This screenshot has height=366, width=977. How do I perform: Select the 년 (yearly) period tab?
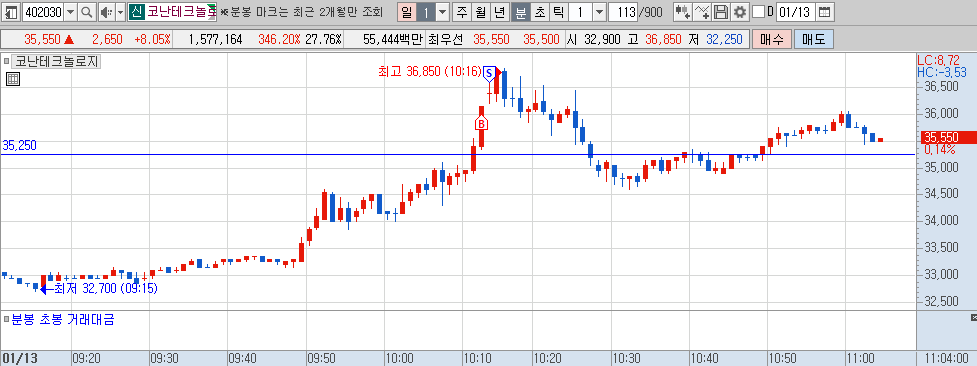(x=500, y=12)
